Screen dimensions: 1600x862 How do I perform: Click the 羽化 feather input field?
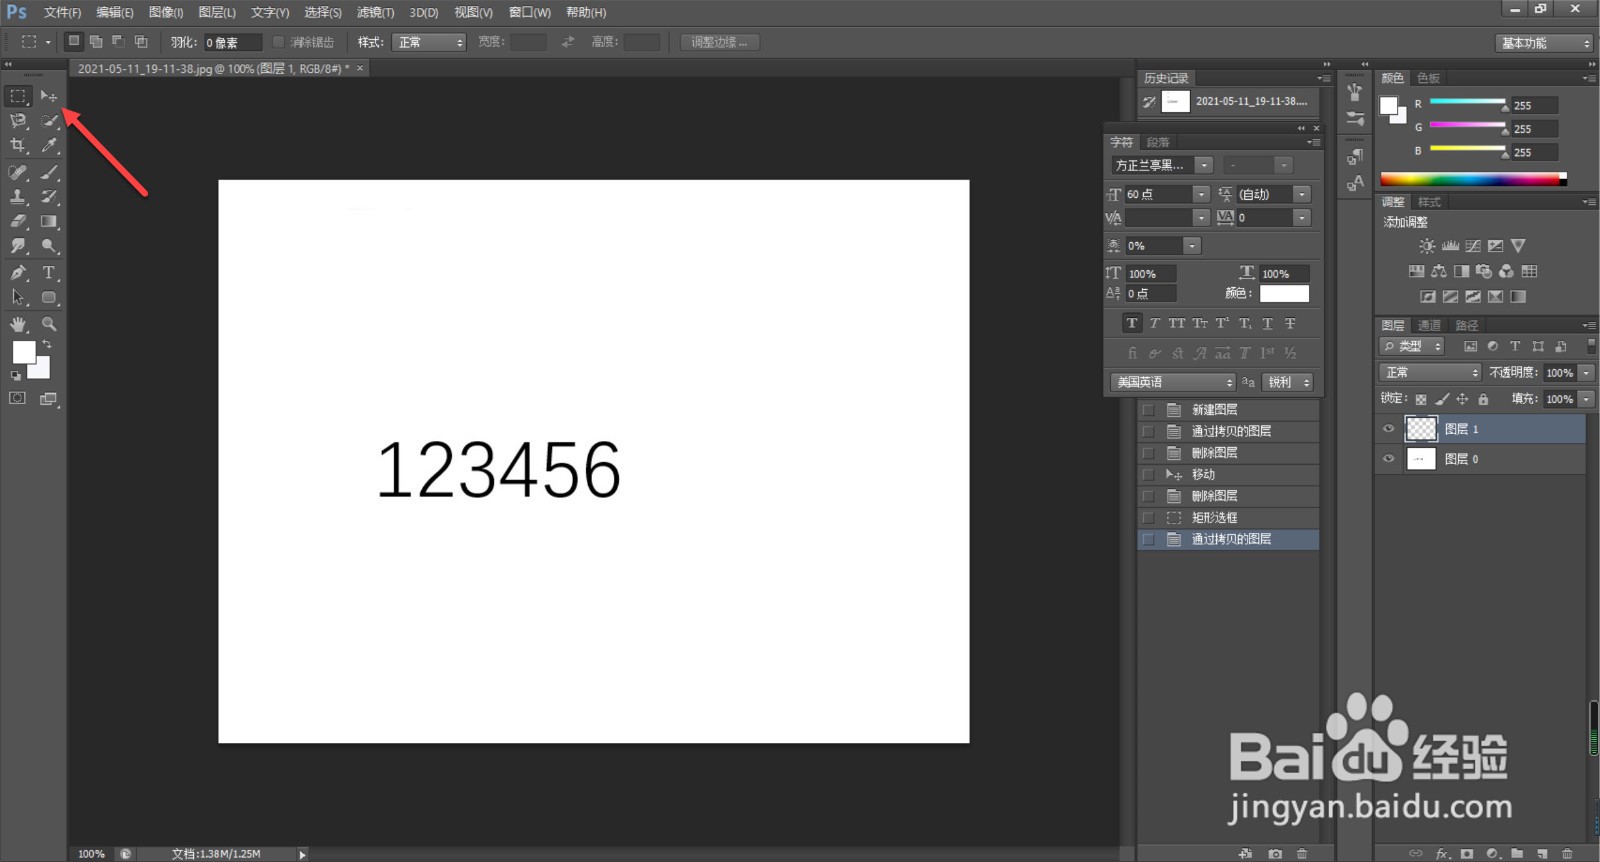coord(232,42)
